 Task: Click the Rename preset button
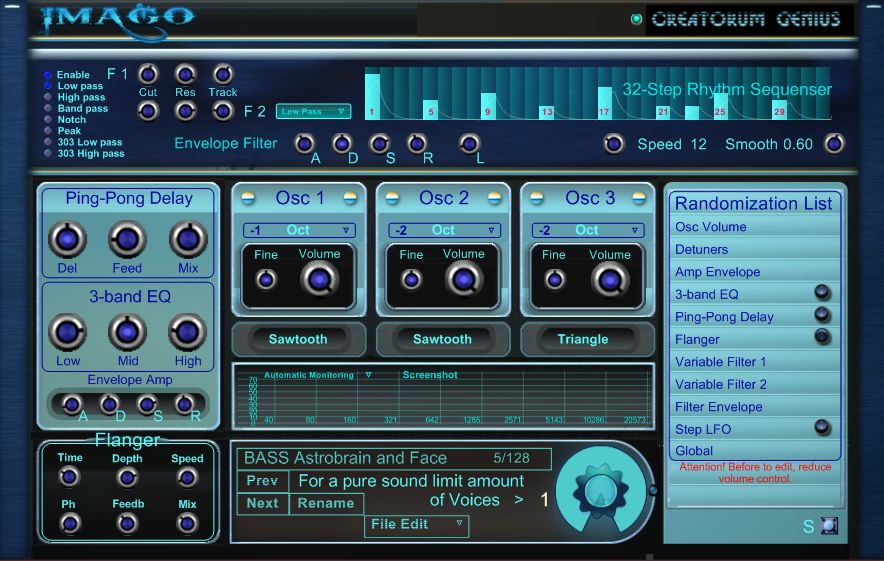[326, 503]
